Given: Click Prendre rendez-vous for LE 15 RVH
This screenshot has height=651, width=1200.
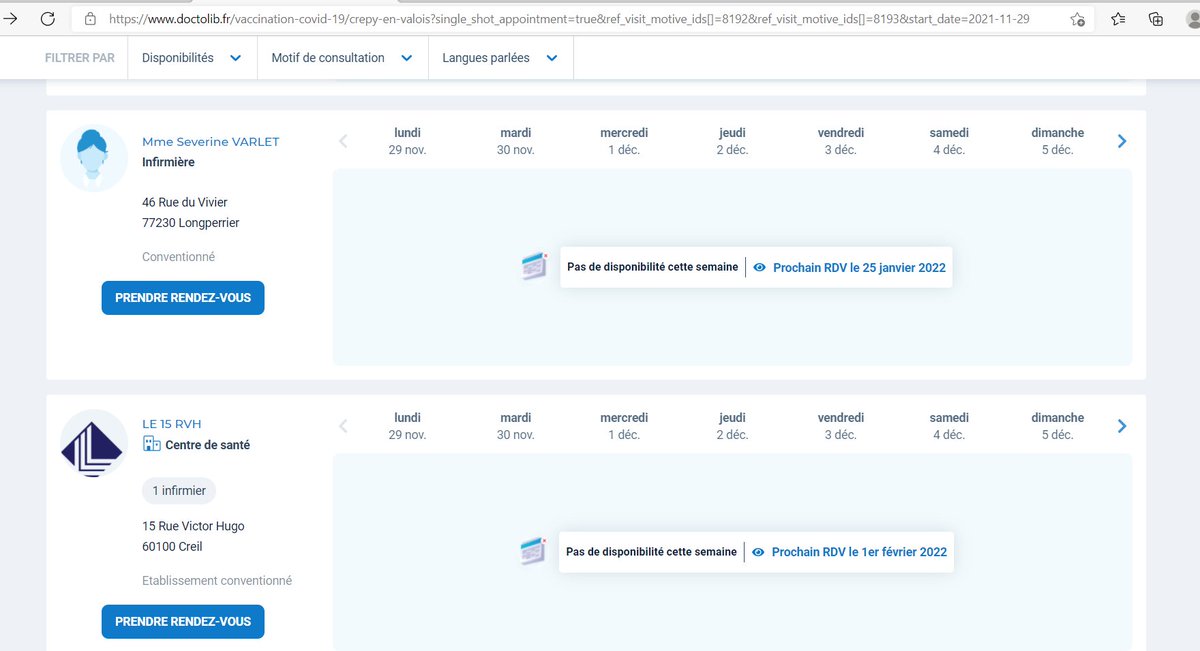Looking at the screenshot, I should click(x=183, y=621).
